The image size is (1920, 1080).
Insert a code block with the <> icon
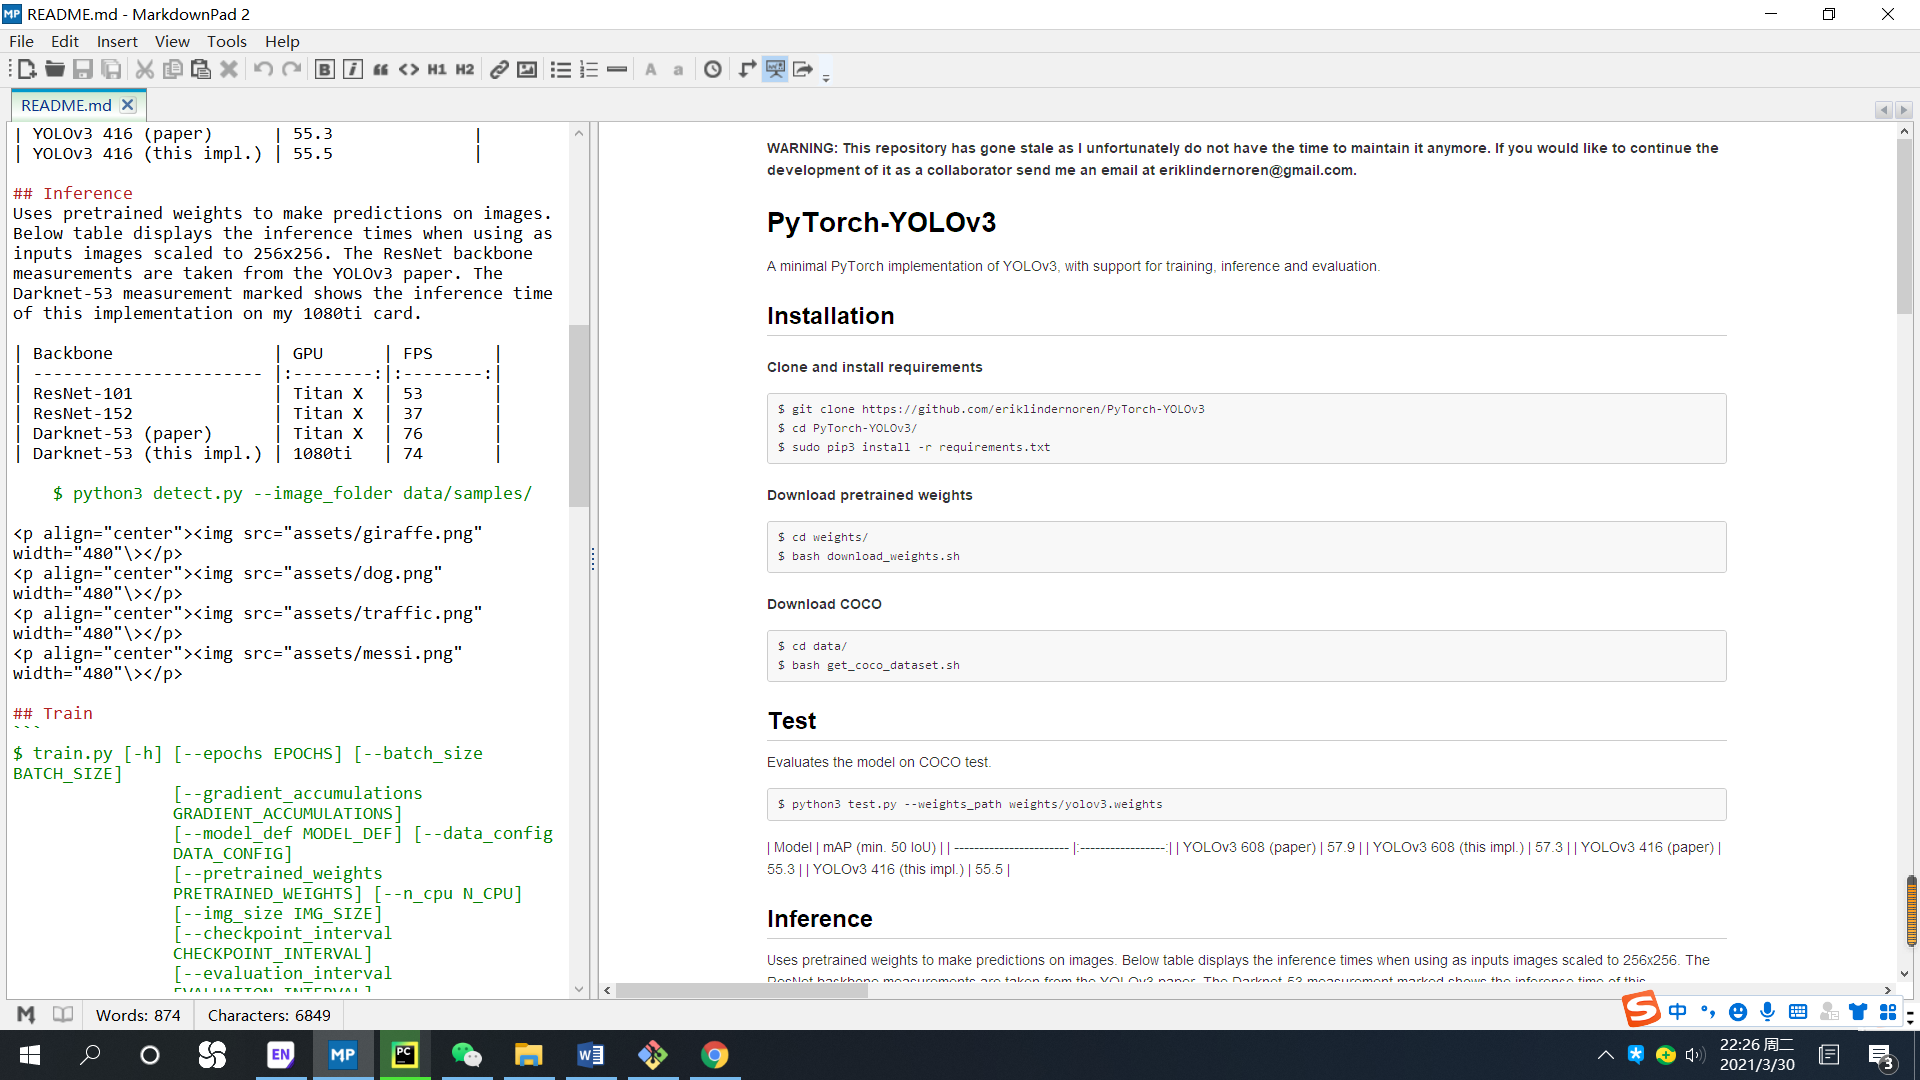(x=409, y=69)
